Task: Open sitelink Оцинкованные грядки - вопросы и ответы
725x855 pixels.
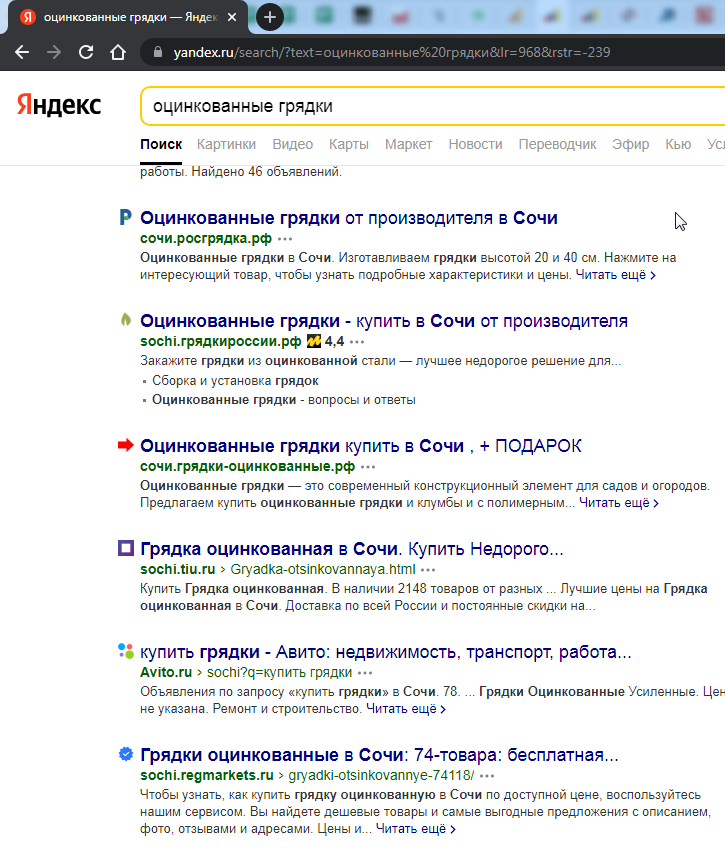Action: coord(283,400)
